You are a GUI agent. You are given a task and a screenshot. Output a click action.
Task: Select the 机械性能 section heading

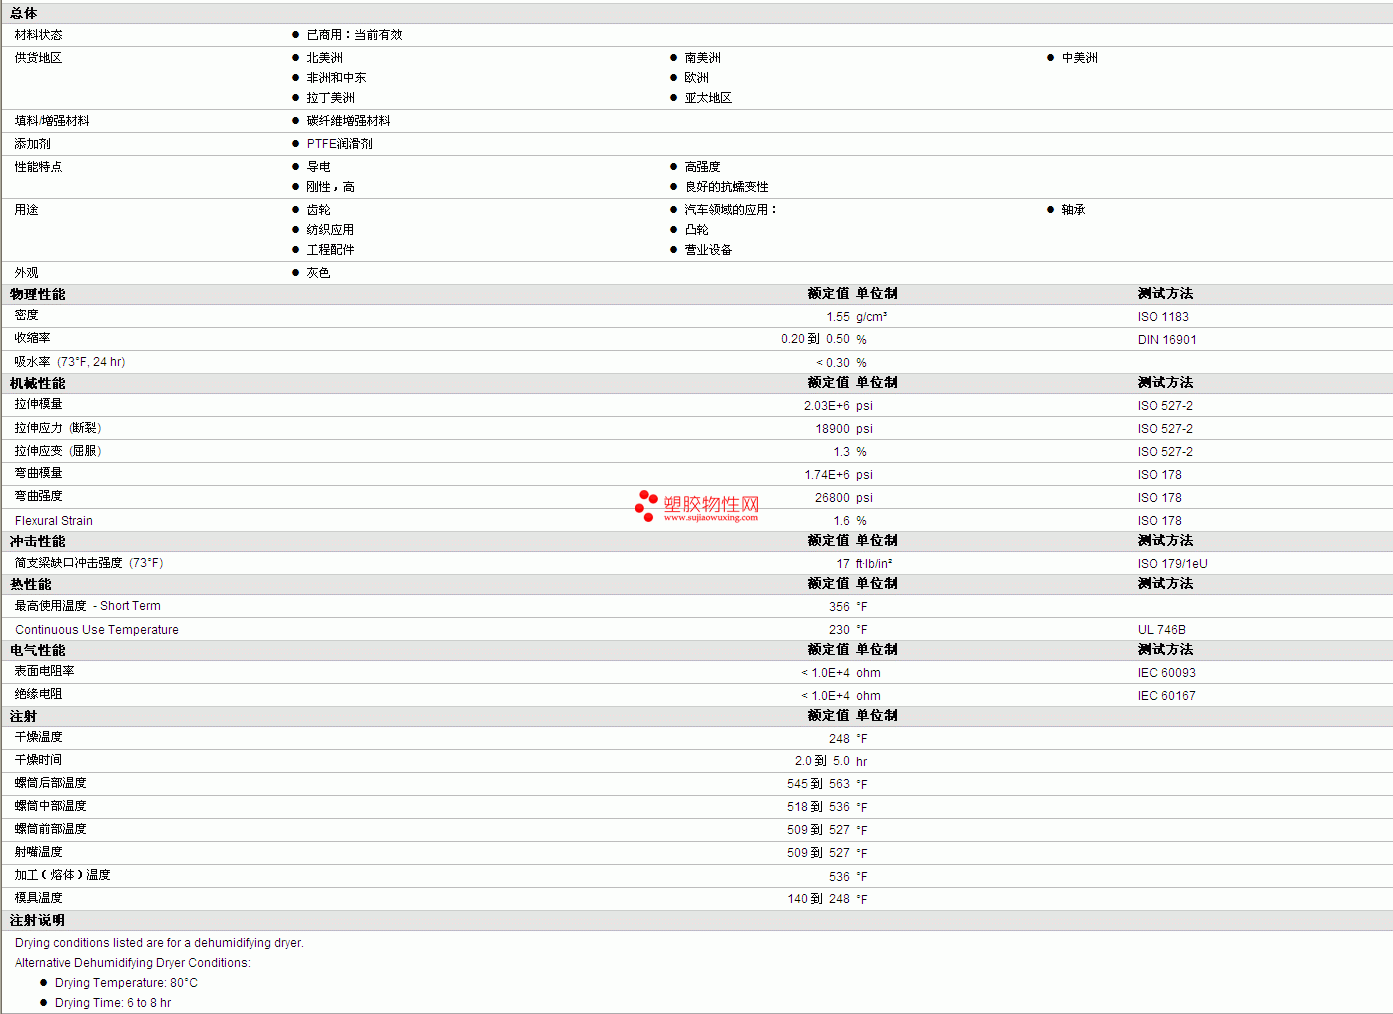click(38, 383)
